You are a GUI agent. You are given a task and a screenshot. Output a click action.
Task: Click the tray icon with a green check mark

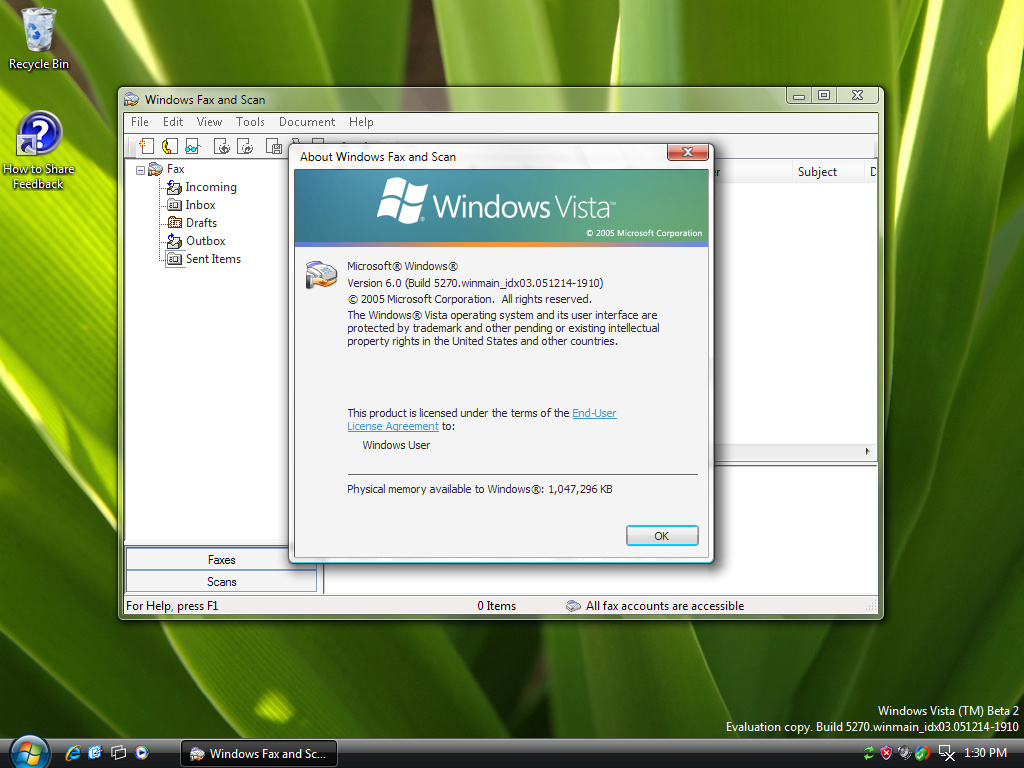[923, 753]
